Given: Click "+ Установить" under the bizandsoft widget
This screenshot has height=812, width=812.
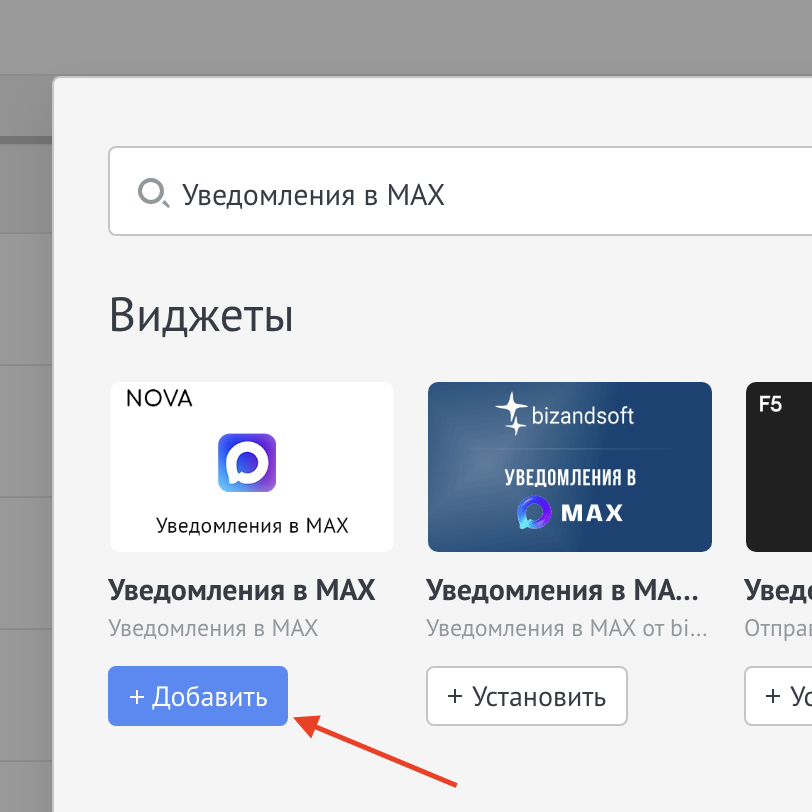Looking at the screenshot, I should tap(527, 695).
